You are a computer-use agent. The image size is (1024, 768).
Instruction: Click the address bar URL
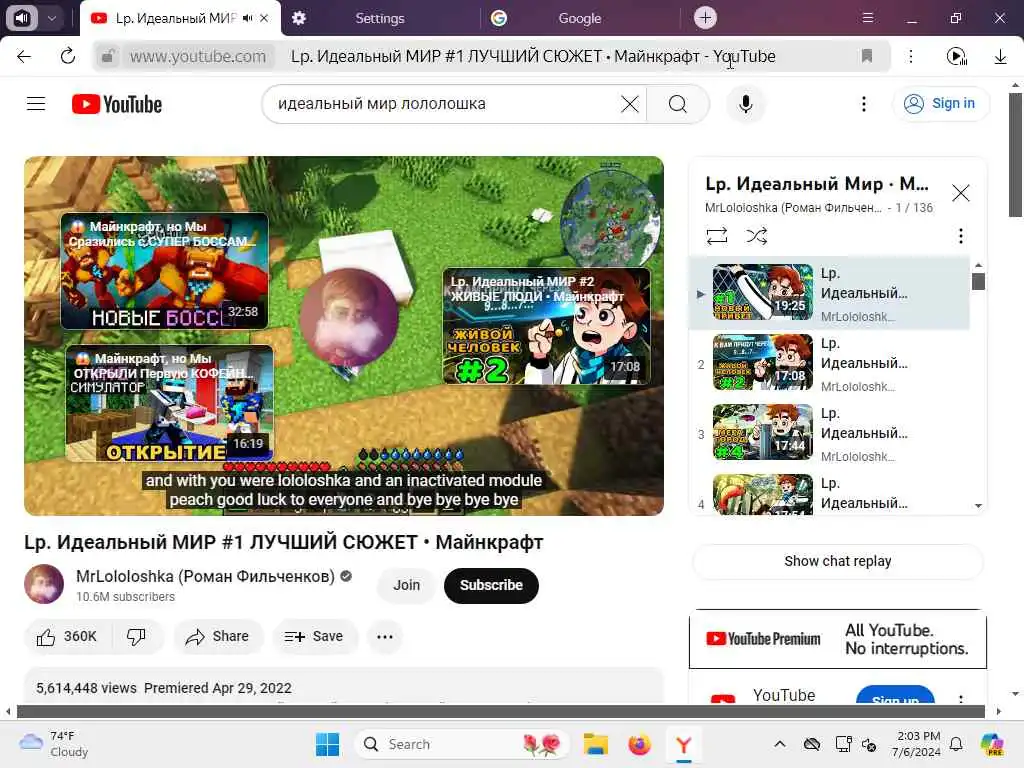(x=198, y=56)
